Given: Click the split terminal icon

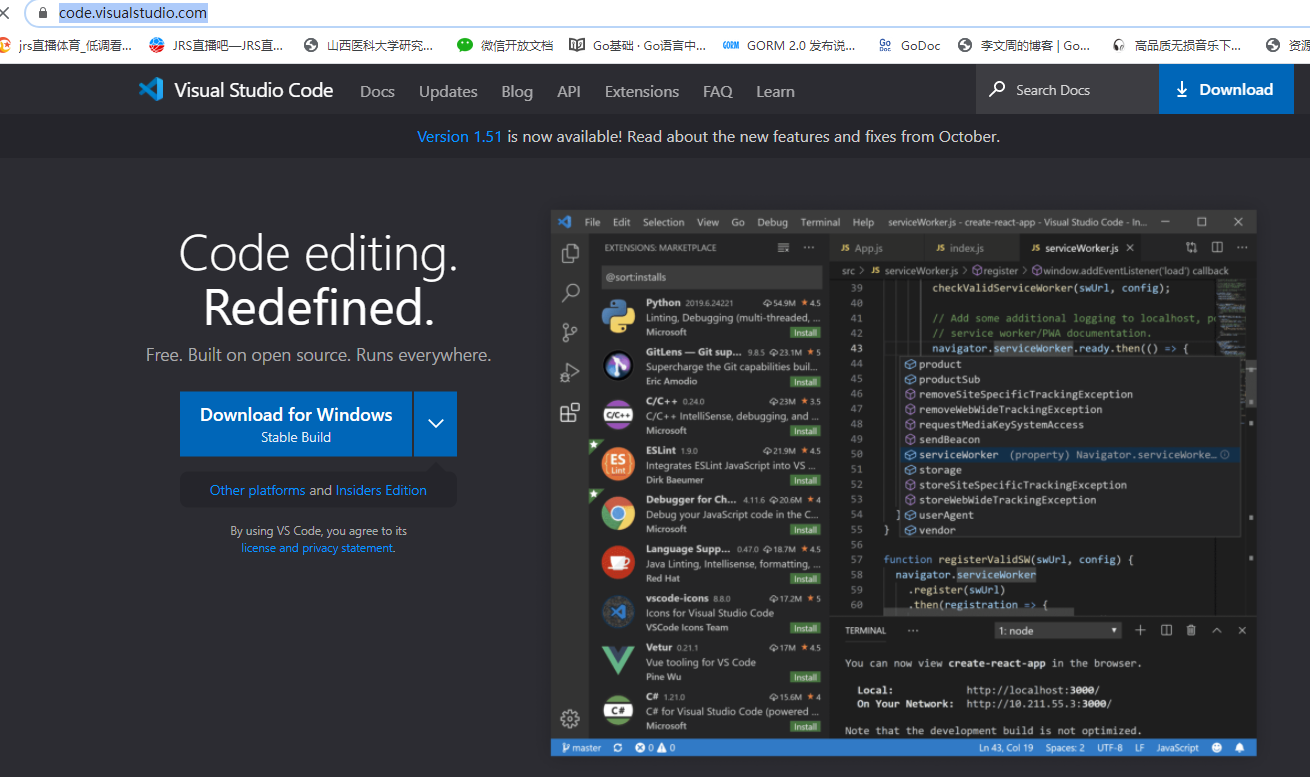Looking at the screenshot, I should point(1166,630).
